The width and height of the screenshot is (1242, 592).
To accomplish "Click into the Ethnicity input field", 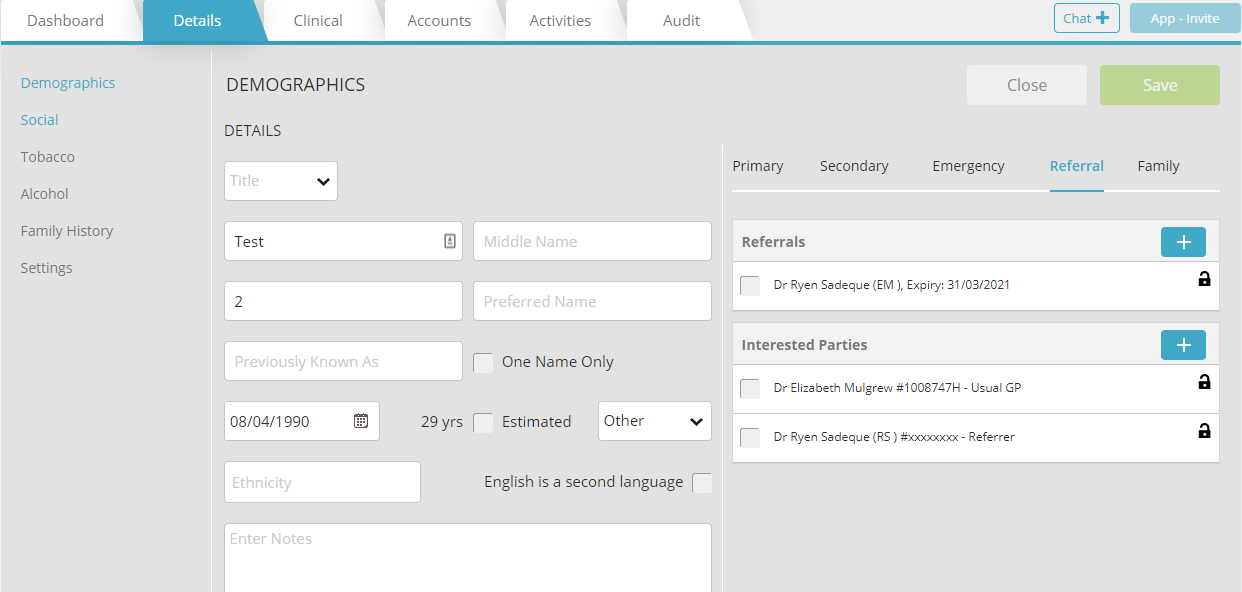I will click(322, 482).
